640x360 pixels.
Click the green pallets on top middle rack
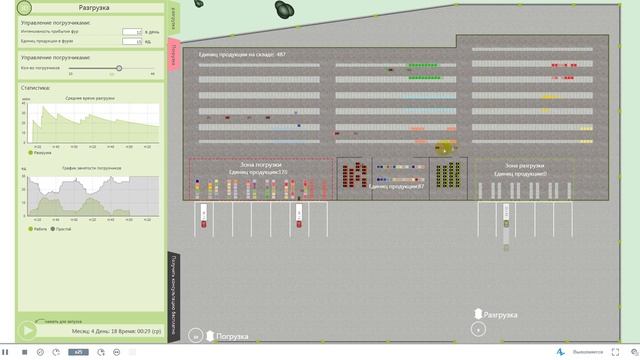click(x=423, y=65)
